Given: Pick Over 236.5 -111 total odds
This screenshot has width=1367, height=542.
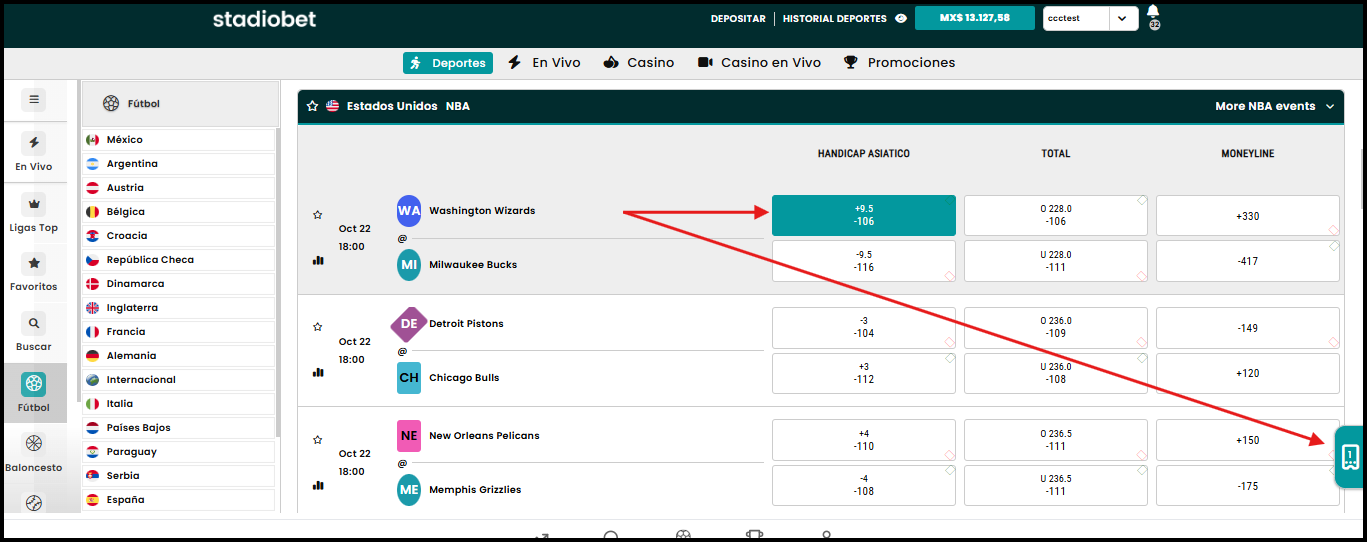Looking at the screenshot, I should coord(1055,440).
